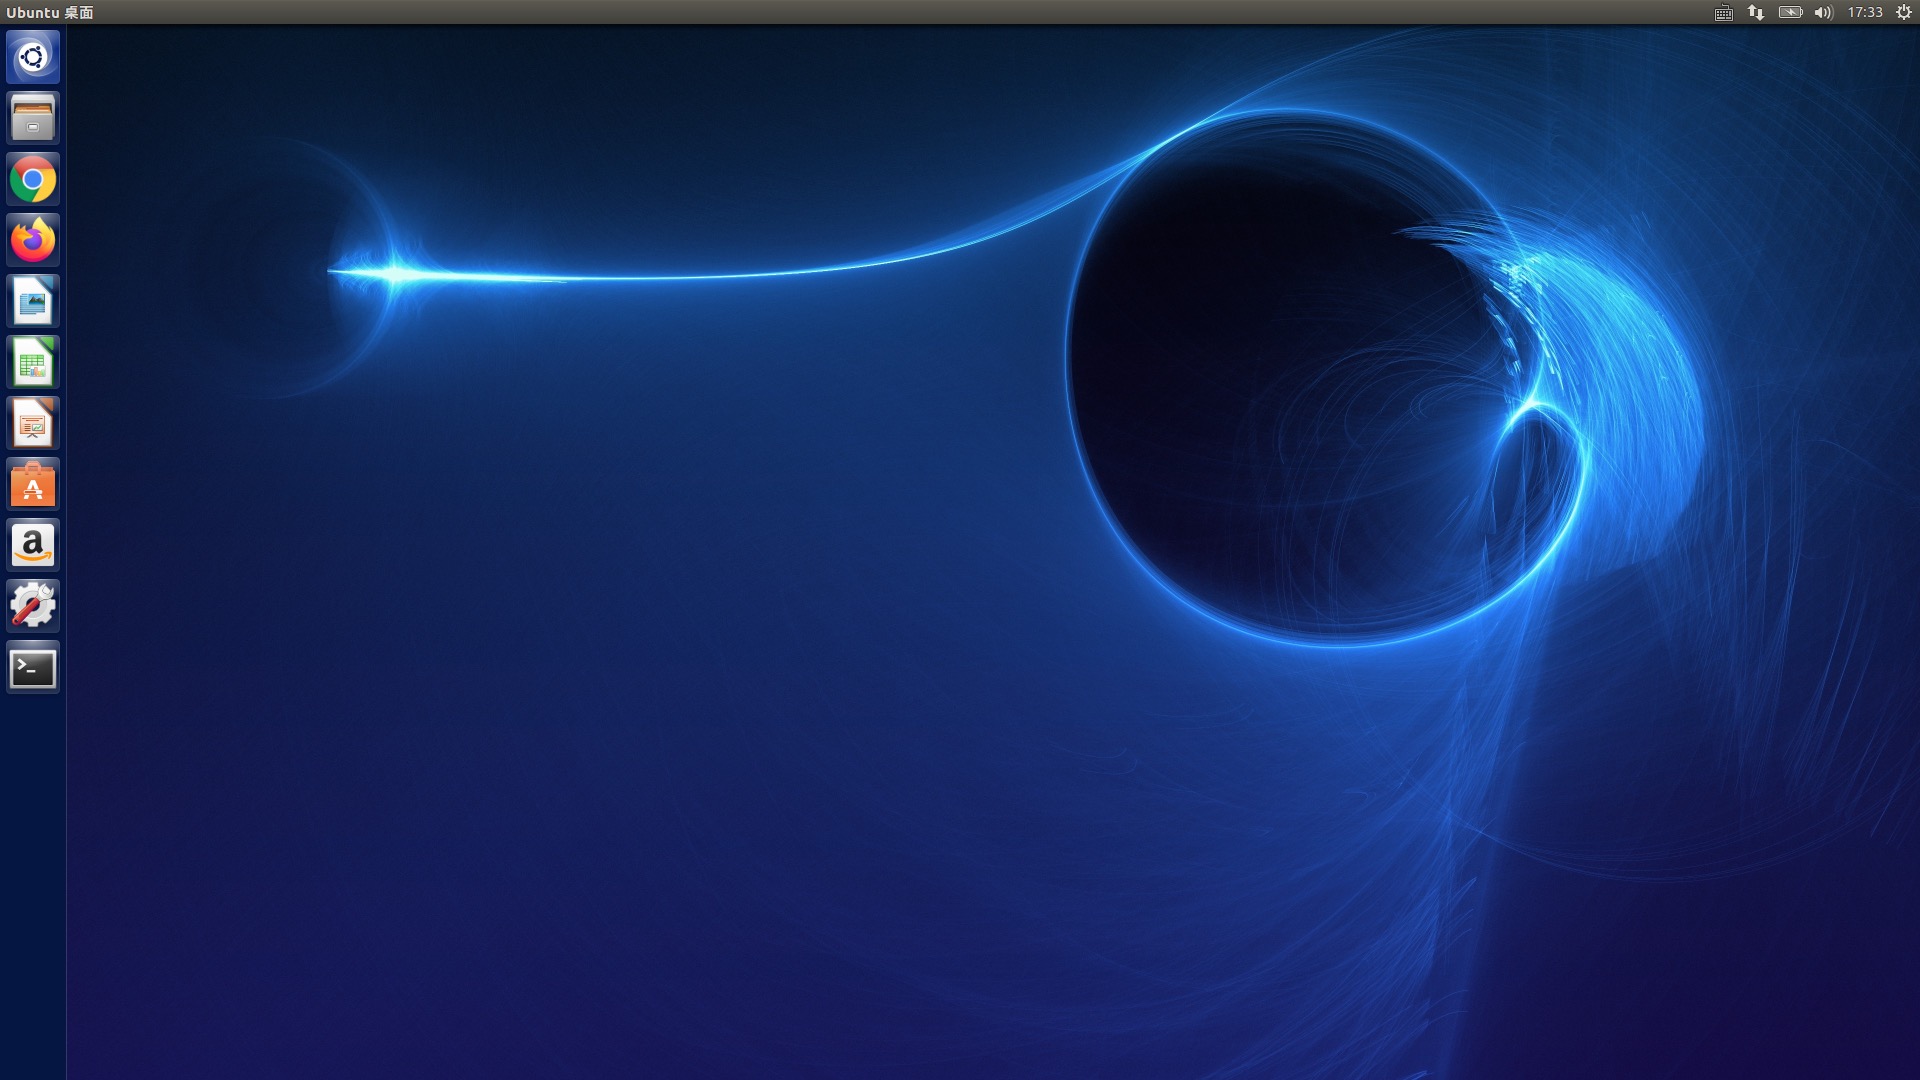1920x1080 pixels.
Task: Open Google Chrome from the launcher
Action: (33, 180)
